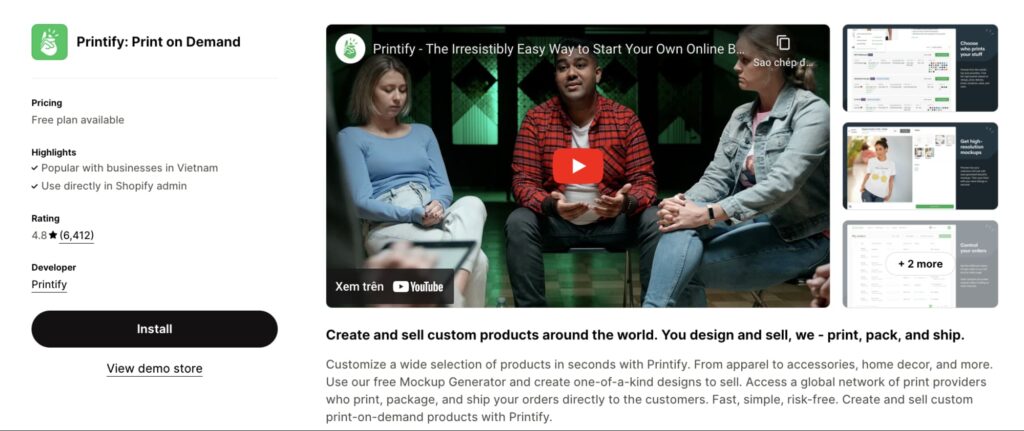Viewport: 1024px width, 431px height.
Task: Click 'Printify: Print on Demand' app title
Action: pyautogui.click(x=158, y=42)
